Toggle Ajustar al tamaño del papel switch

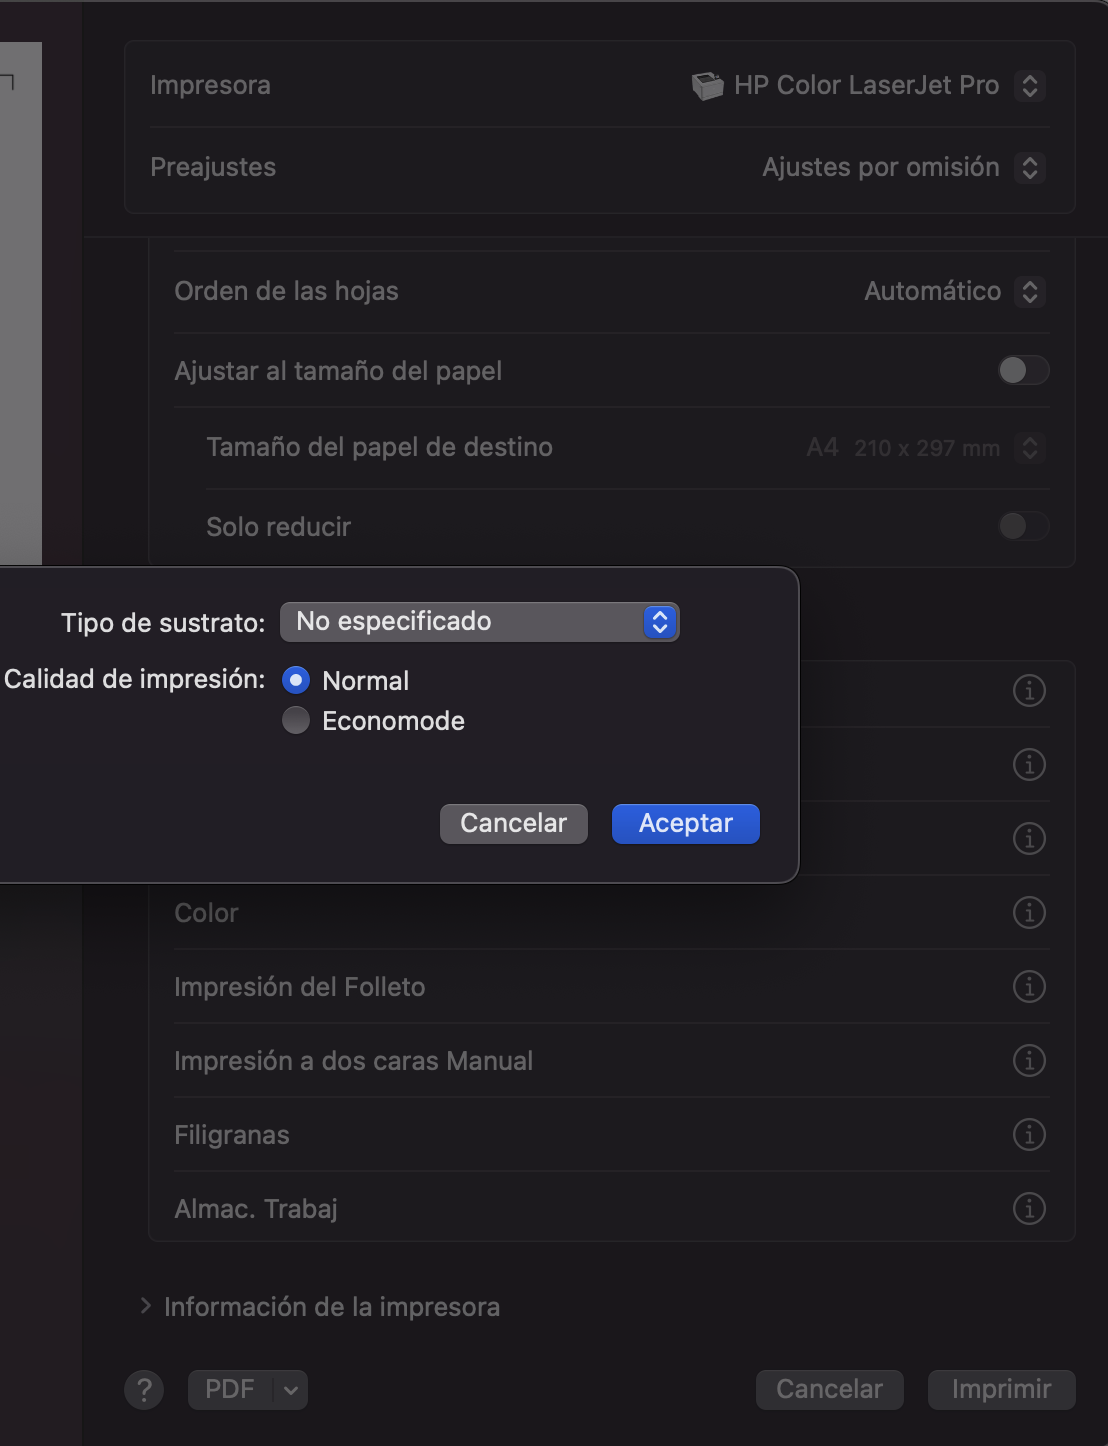(x=1023, y=370)
